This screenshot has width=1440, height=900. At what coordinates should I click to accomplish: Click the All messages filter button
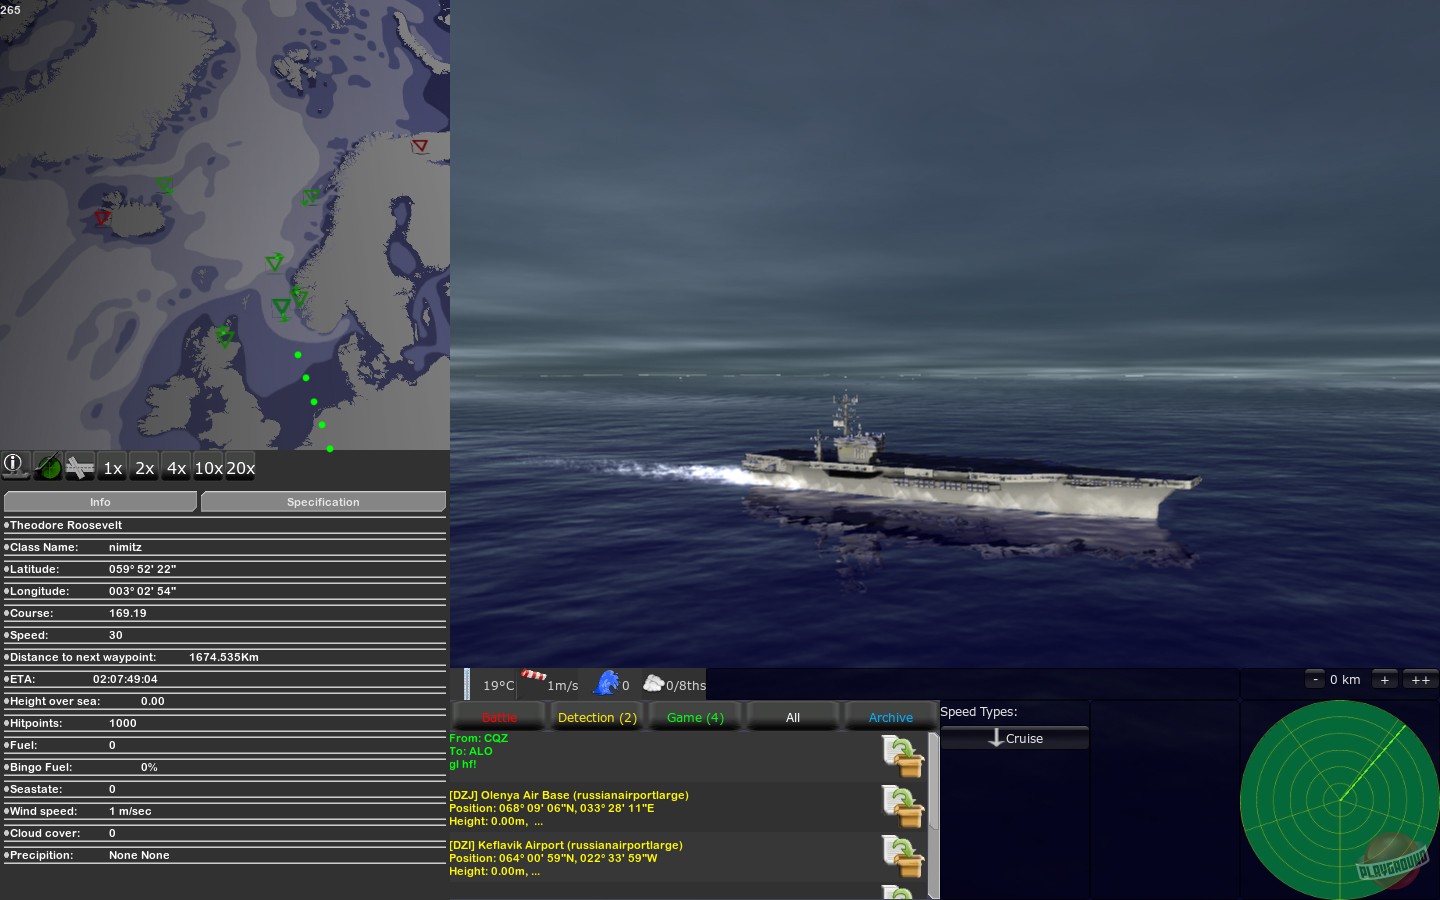click(x=792, y=717)
